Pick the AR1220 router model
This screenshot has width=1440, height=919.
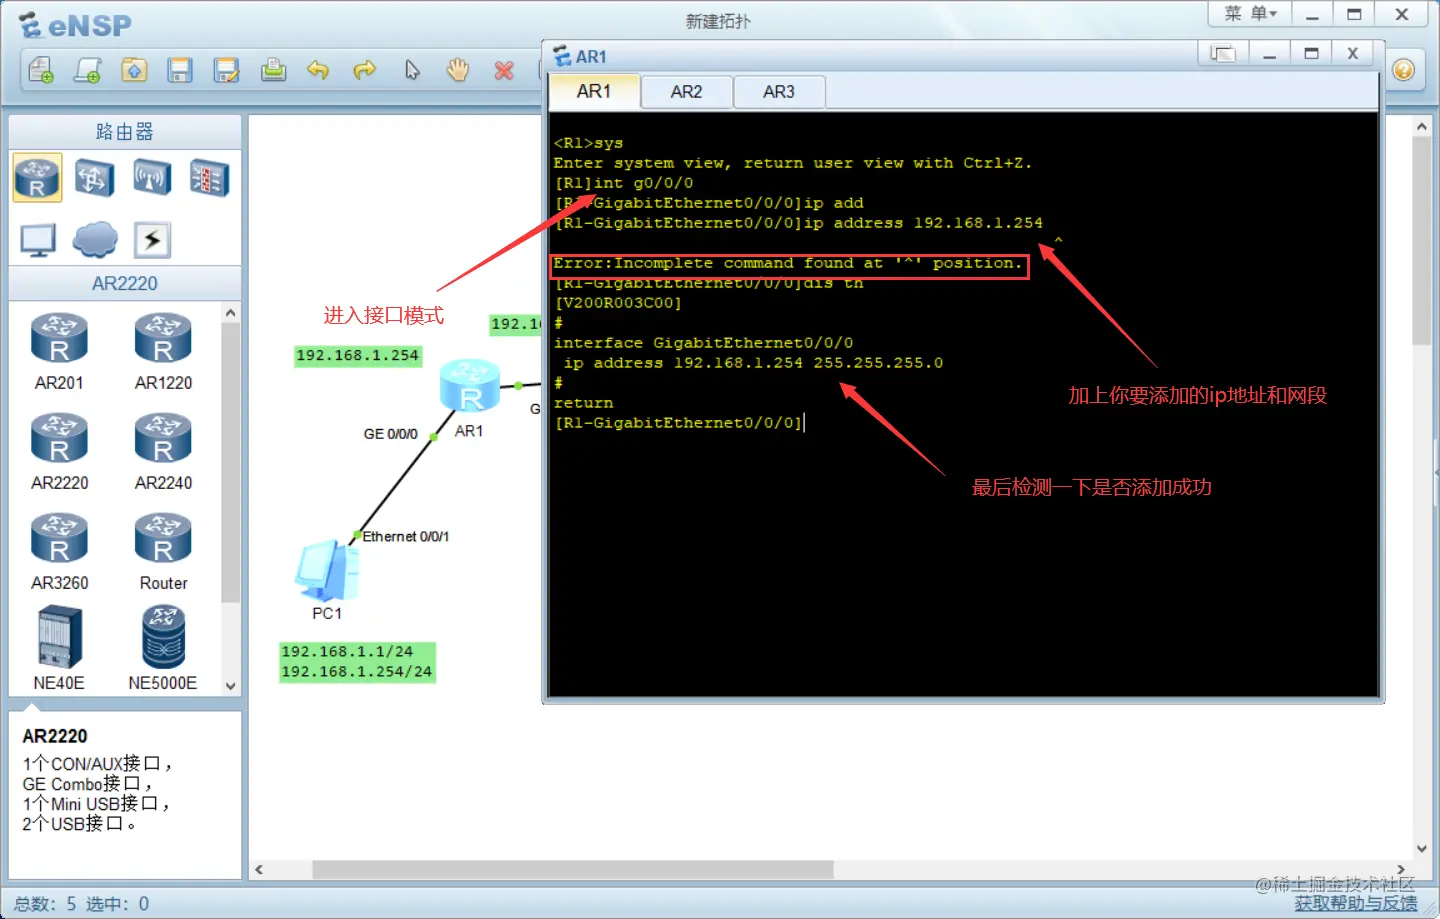pyautogui.click(x=163, y=352)
